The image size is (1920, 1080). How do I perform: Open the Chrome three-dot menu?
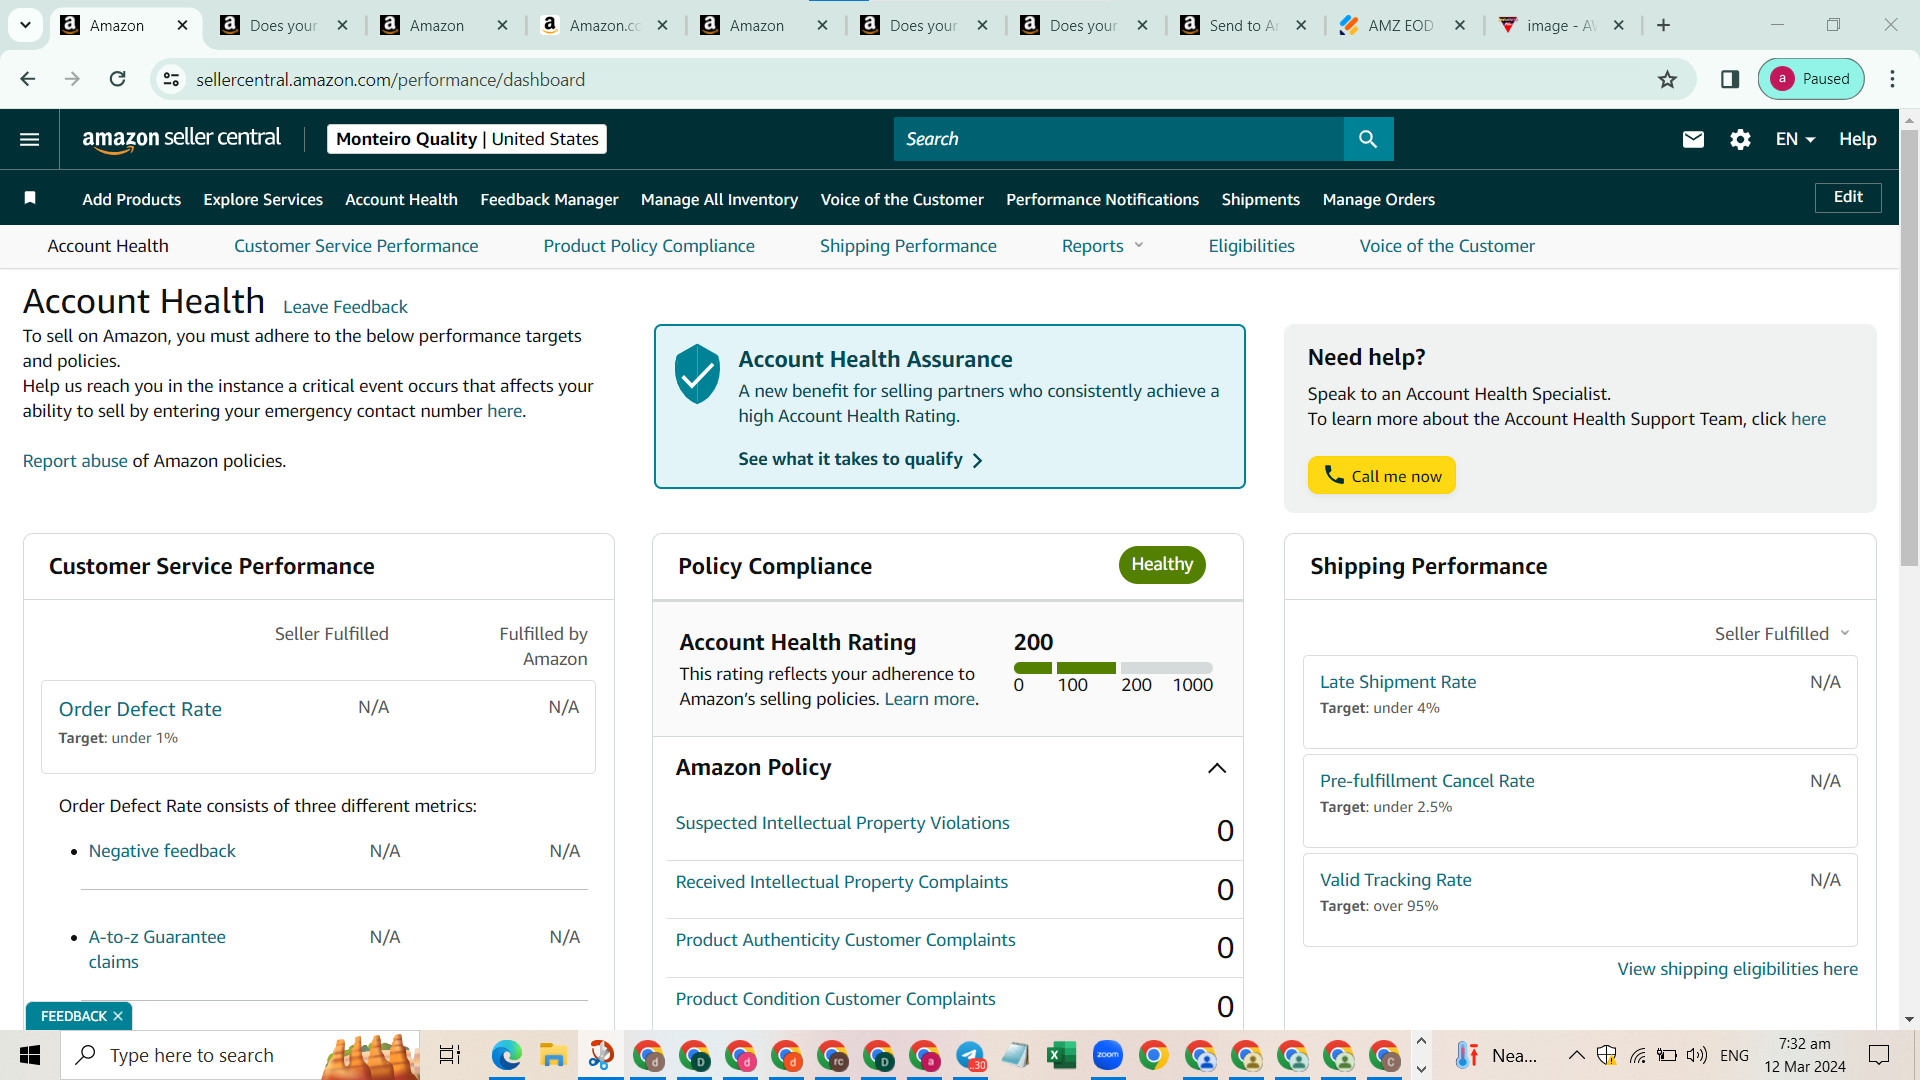click(1892, 79)
